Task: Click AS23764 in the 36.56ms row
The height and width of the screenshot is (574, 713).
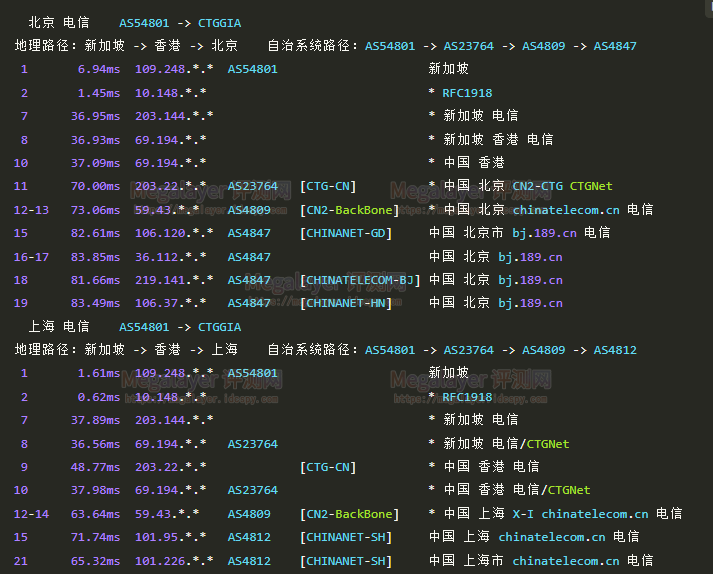Action: [253, 444]
